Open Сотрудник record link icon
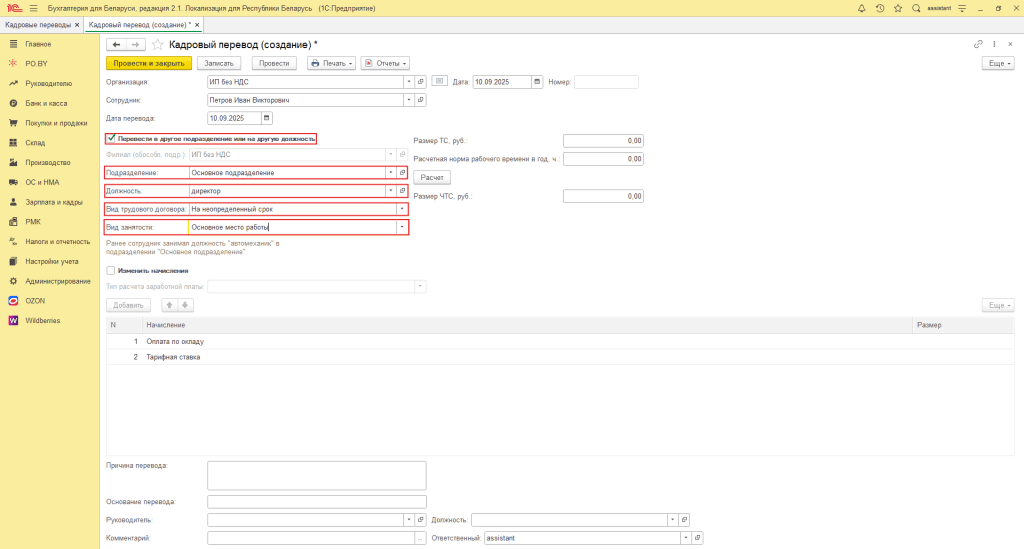This screenshot has width=1024, height=549. pos(421,100)
